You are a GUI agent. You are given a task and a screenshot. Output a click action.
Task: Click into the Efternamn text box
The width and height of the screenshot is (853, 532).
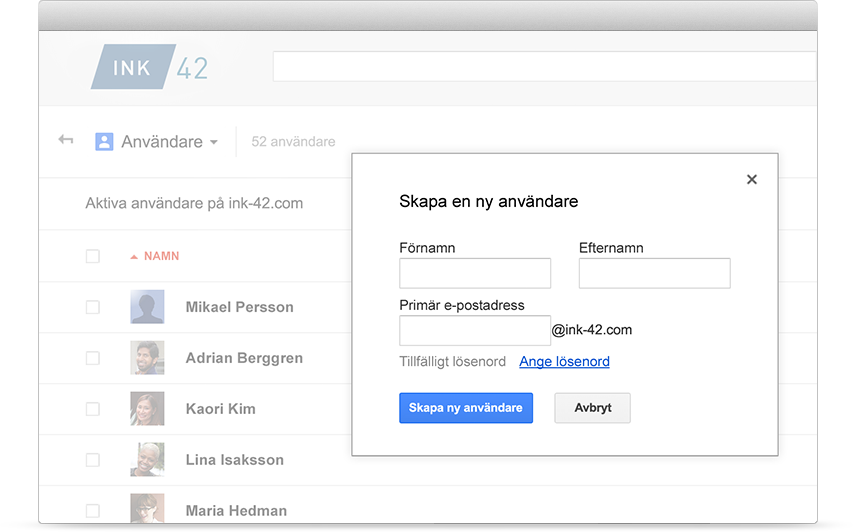(654, 273)
